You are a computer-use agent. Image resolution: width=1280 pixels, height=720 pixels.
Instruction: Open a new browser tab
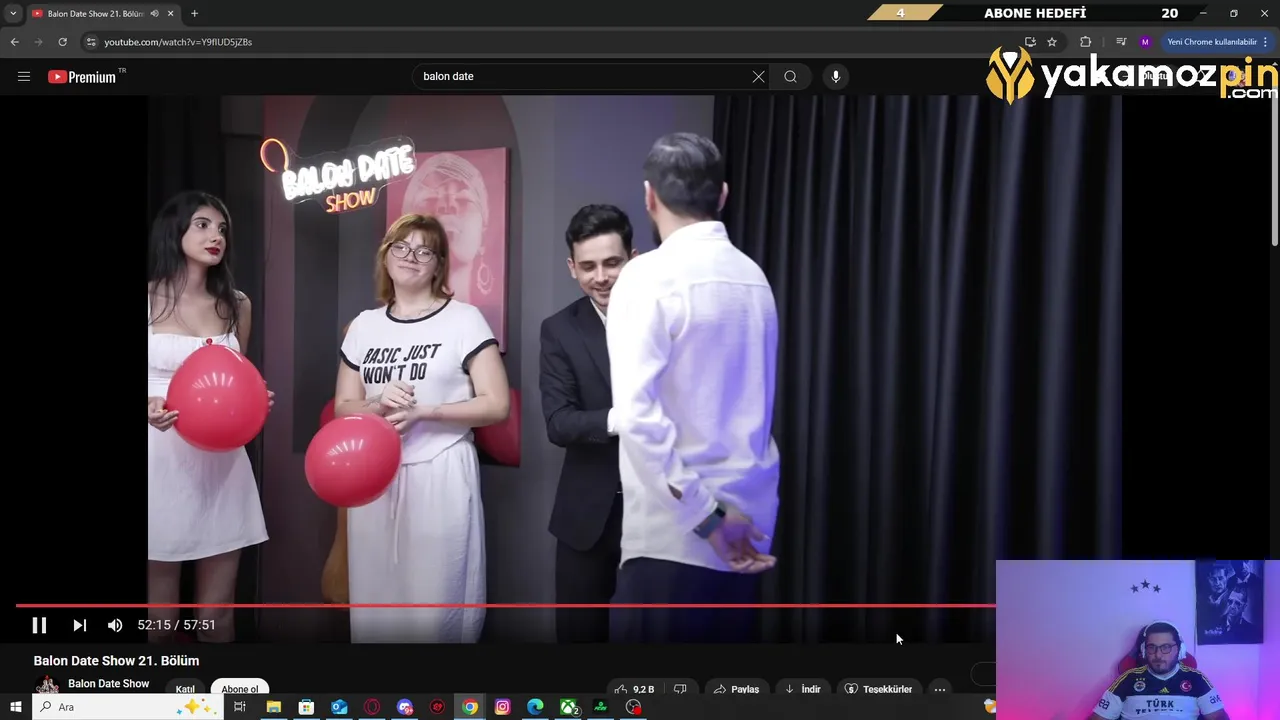pyautogui.click(x=194, y=13)
